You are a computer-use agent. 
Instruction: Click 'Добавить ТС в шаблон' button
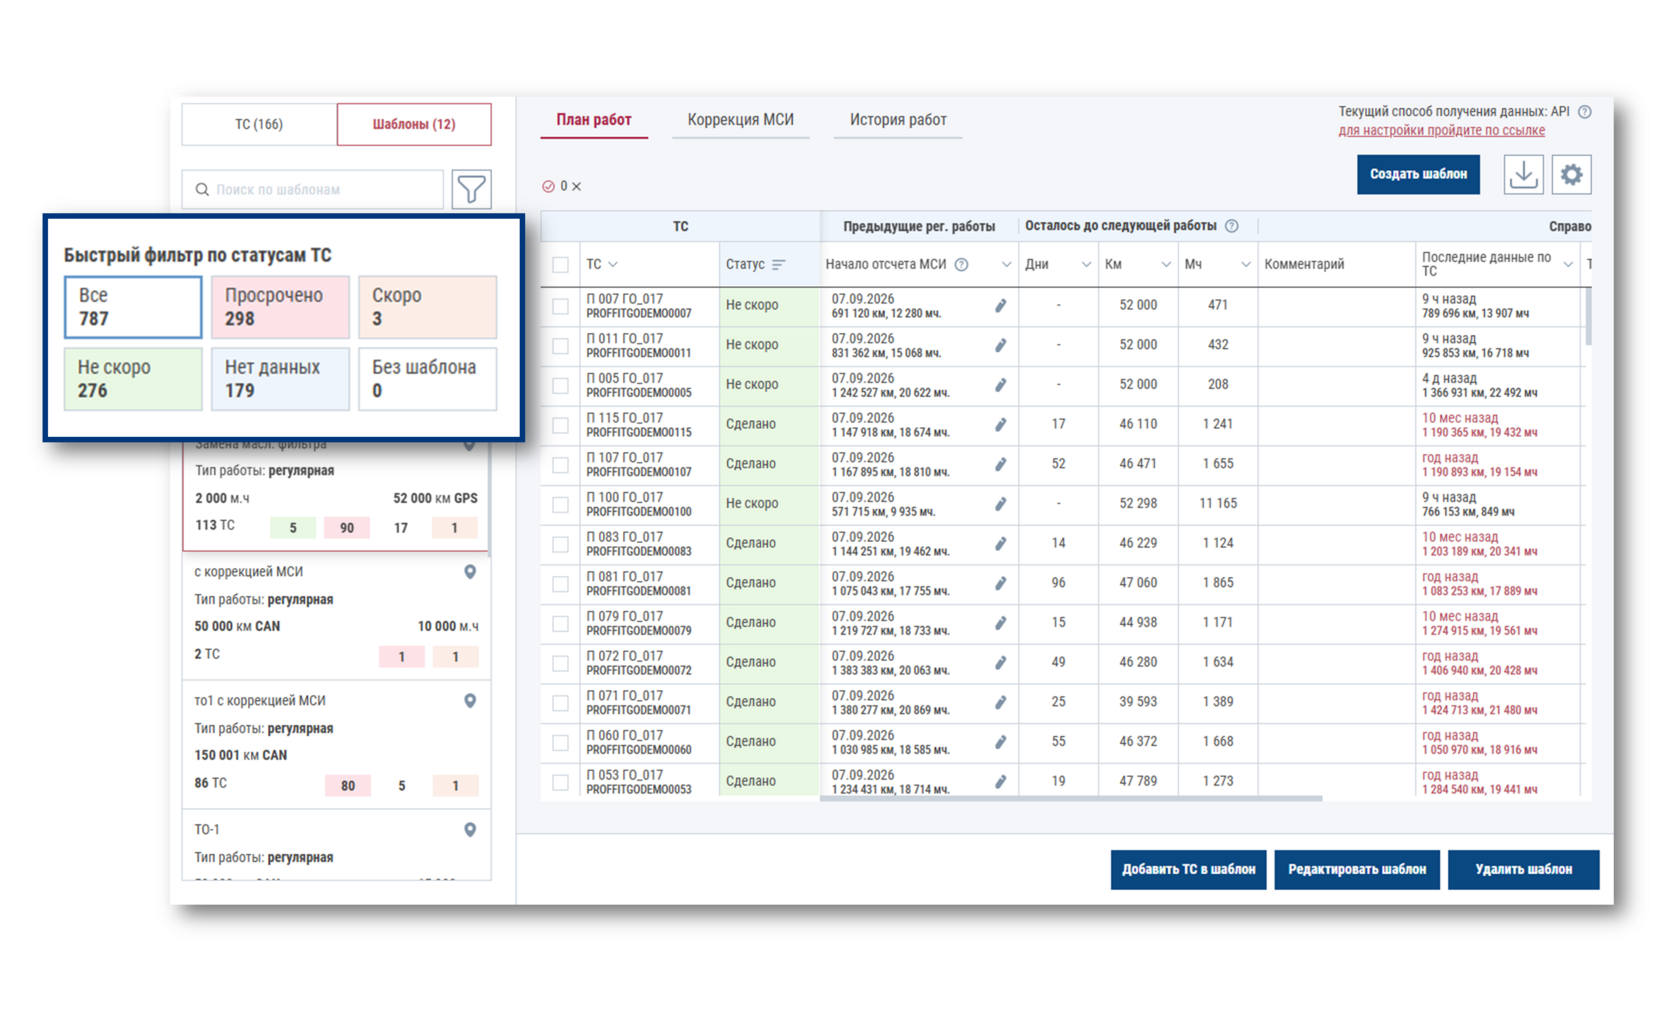1188,869
